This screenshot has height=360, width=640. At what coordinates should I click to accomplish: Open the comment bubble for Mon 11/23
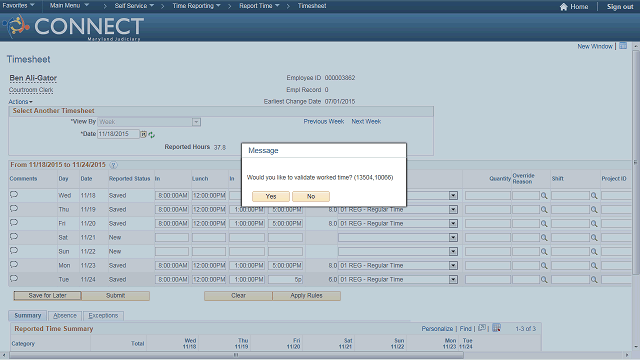[x=14, y=264]
